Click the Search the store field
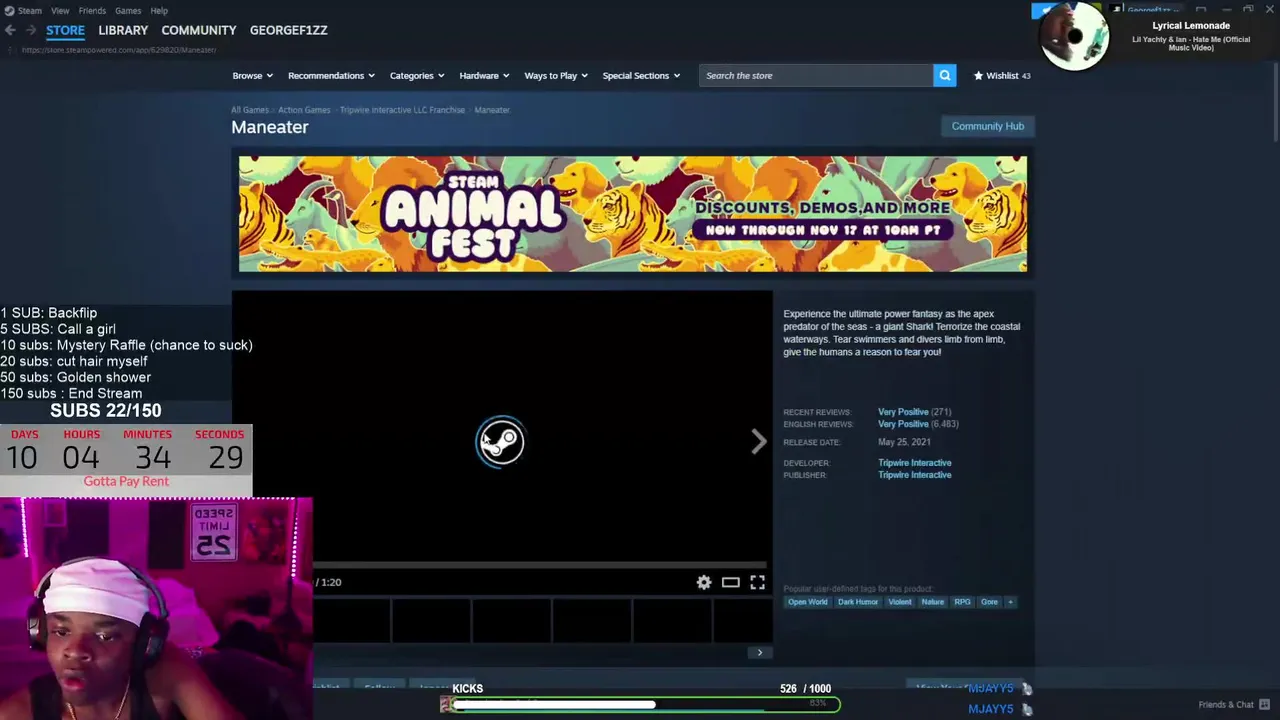 tap(816, 75)
